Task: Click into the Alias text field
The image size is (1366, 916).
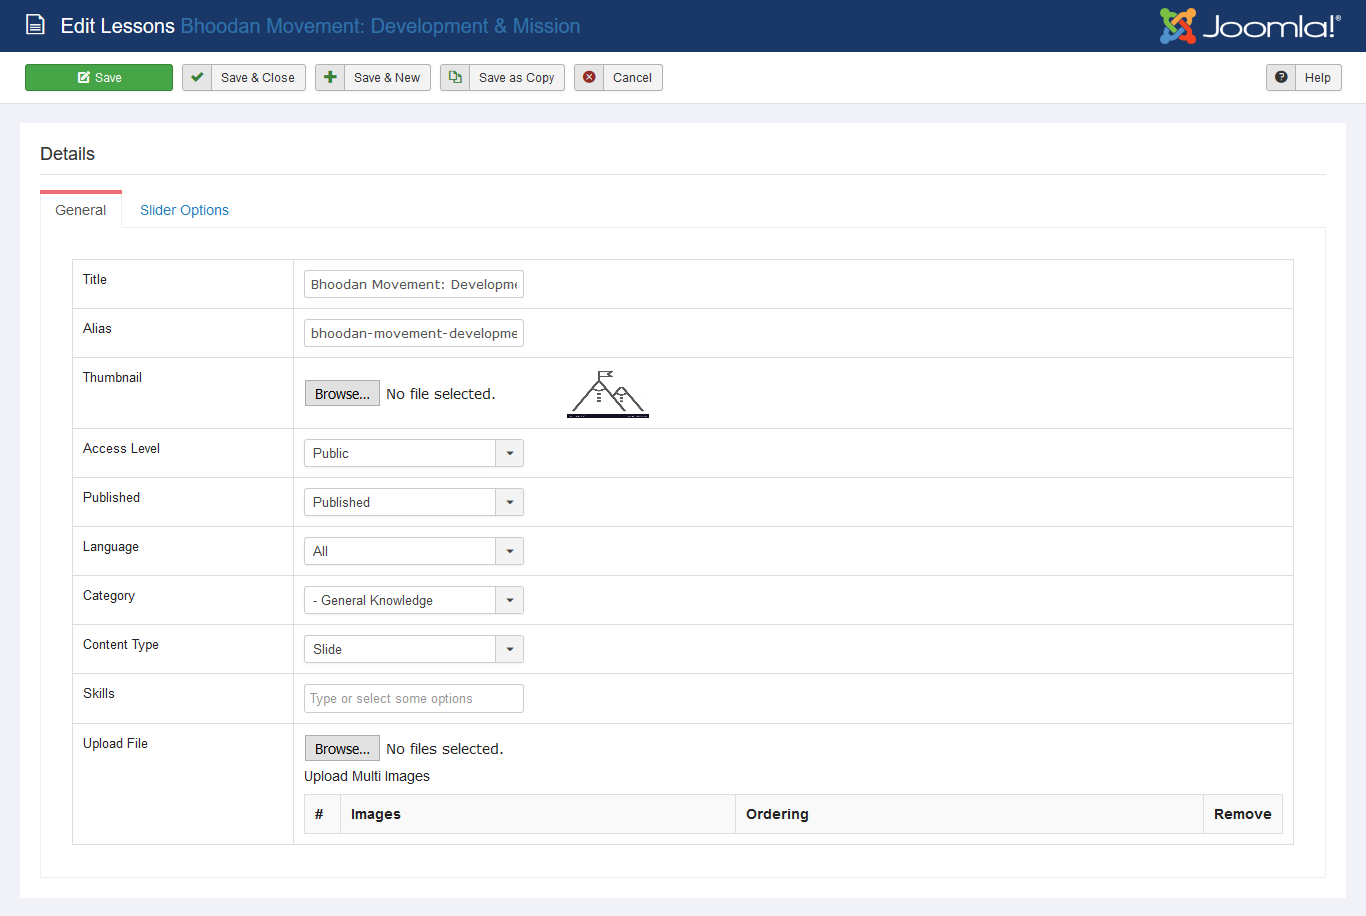Action: click(413, 333)
